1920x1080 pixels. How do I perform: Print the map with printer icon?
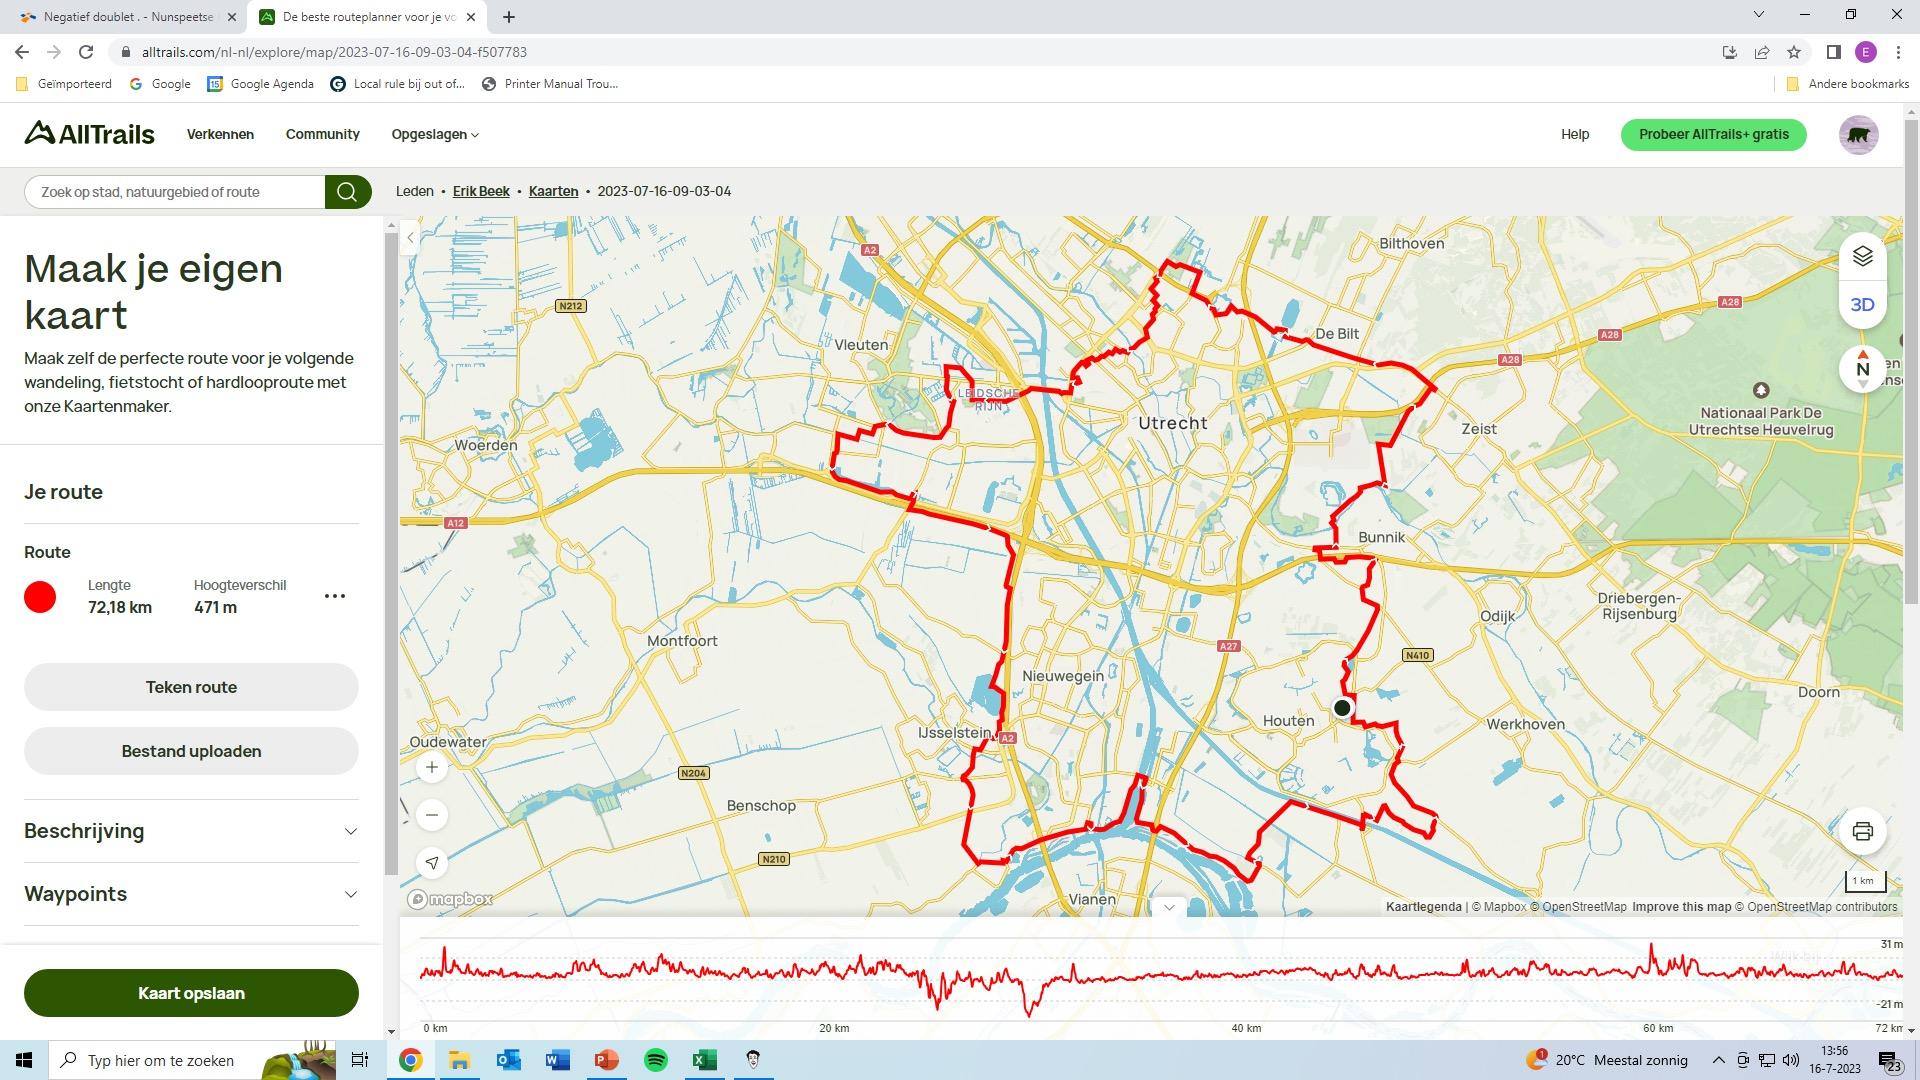[x=1862, y=832]
